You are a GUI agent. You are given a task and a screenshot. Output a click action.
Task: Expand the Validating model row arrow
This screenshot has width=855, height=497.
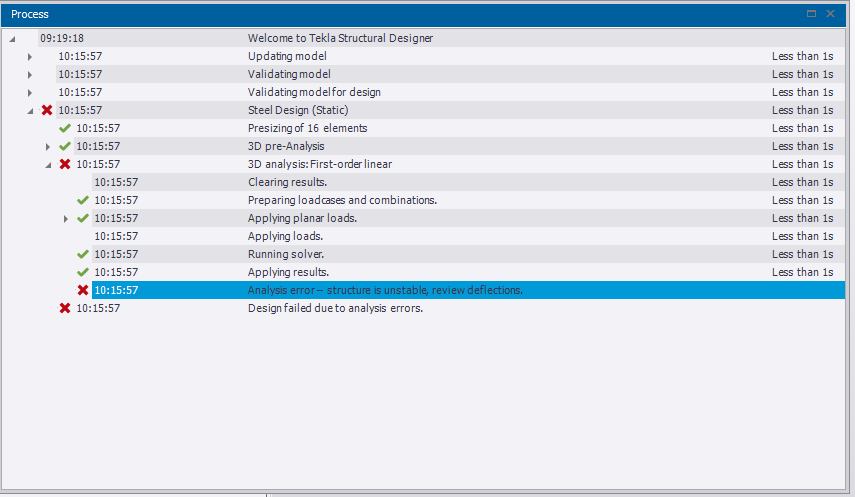tap(29, 75)
